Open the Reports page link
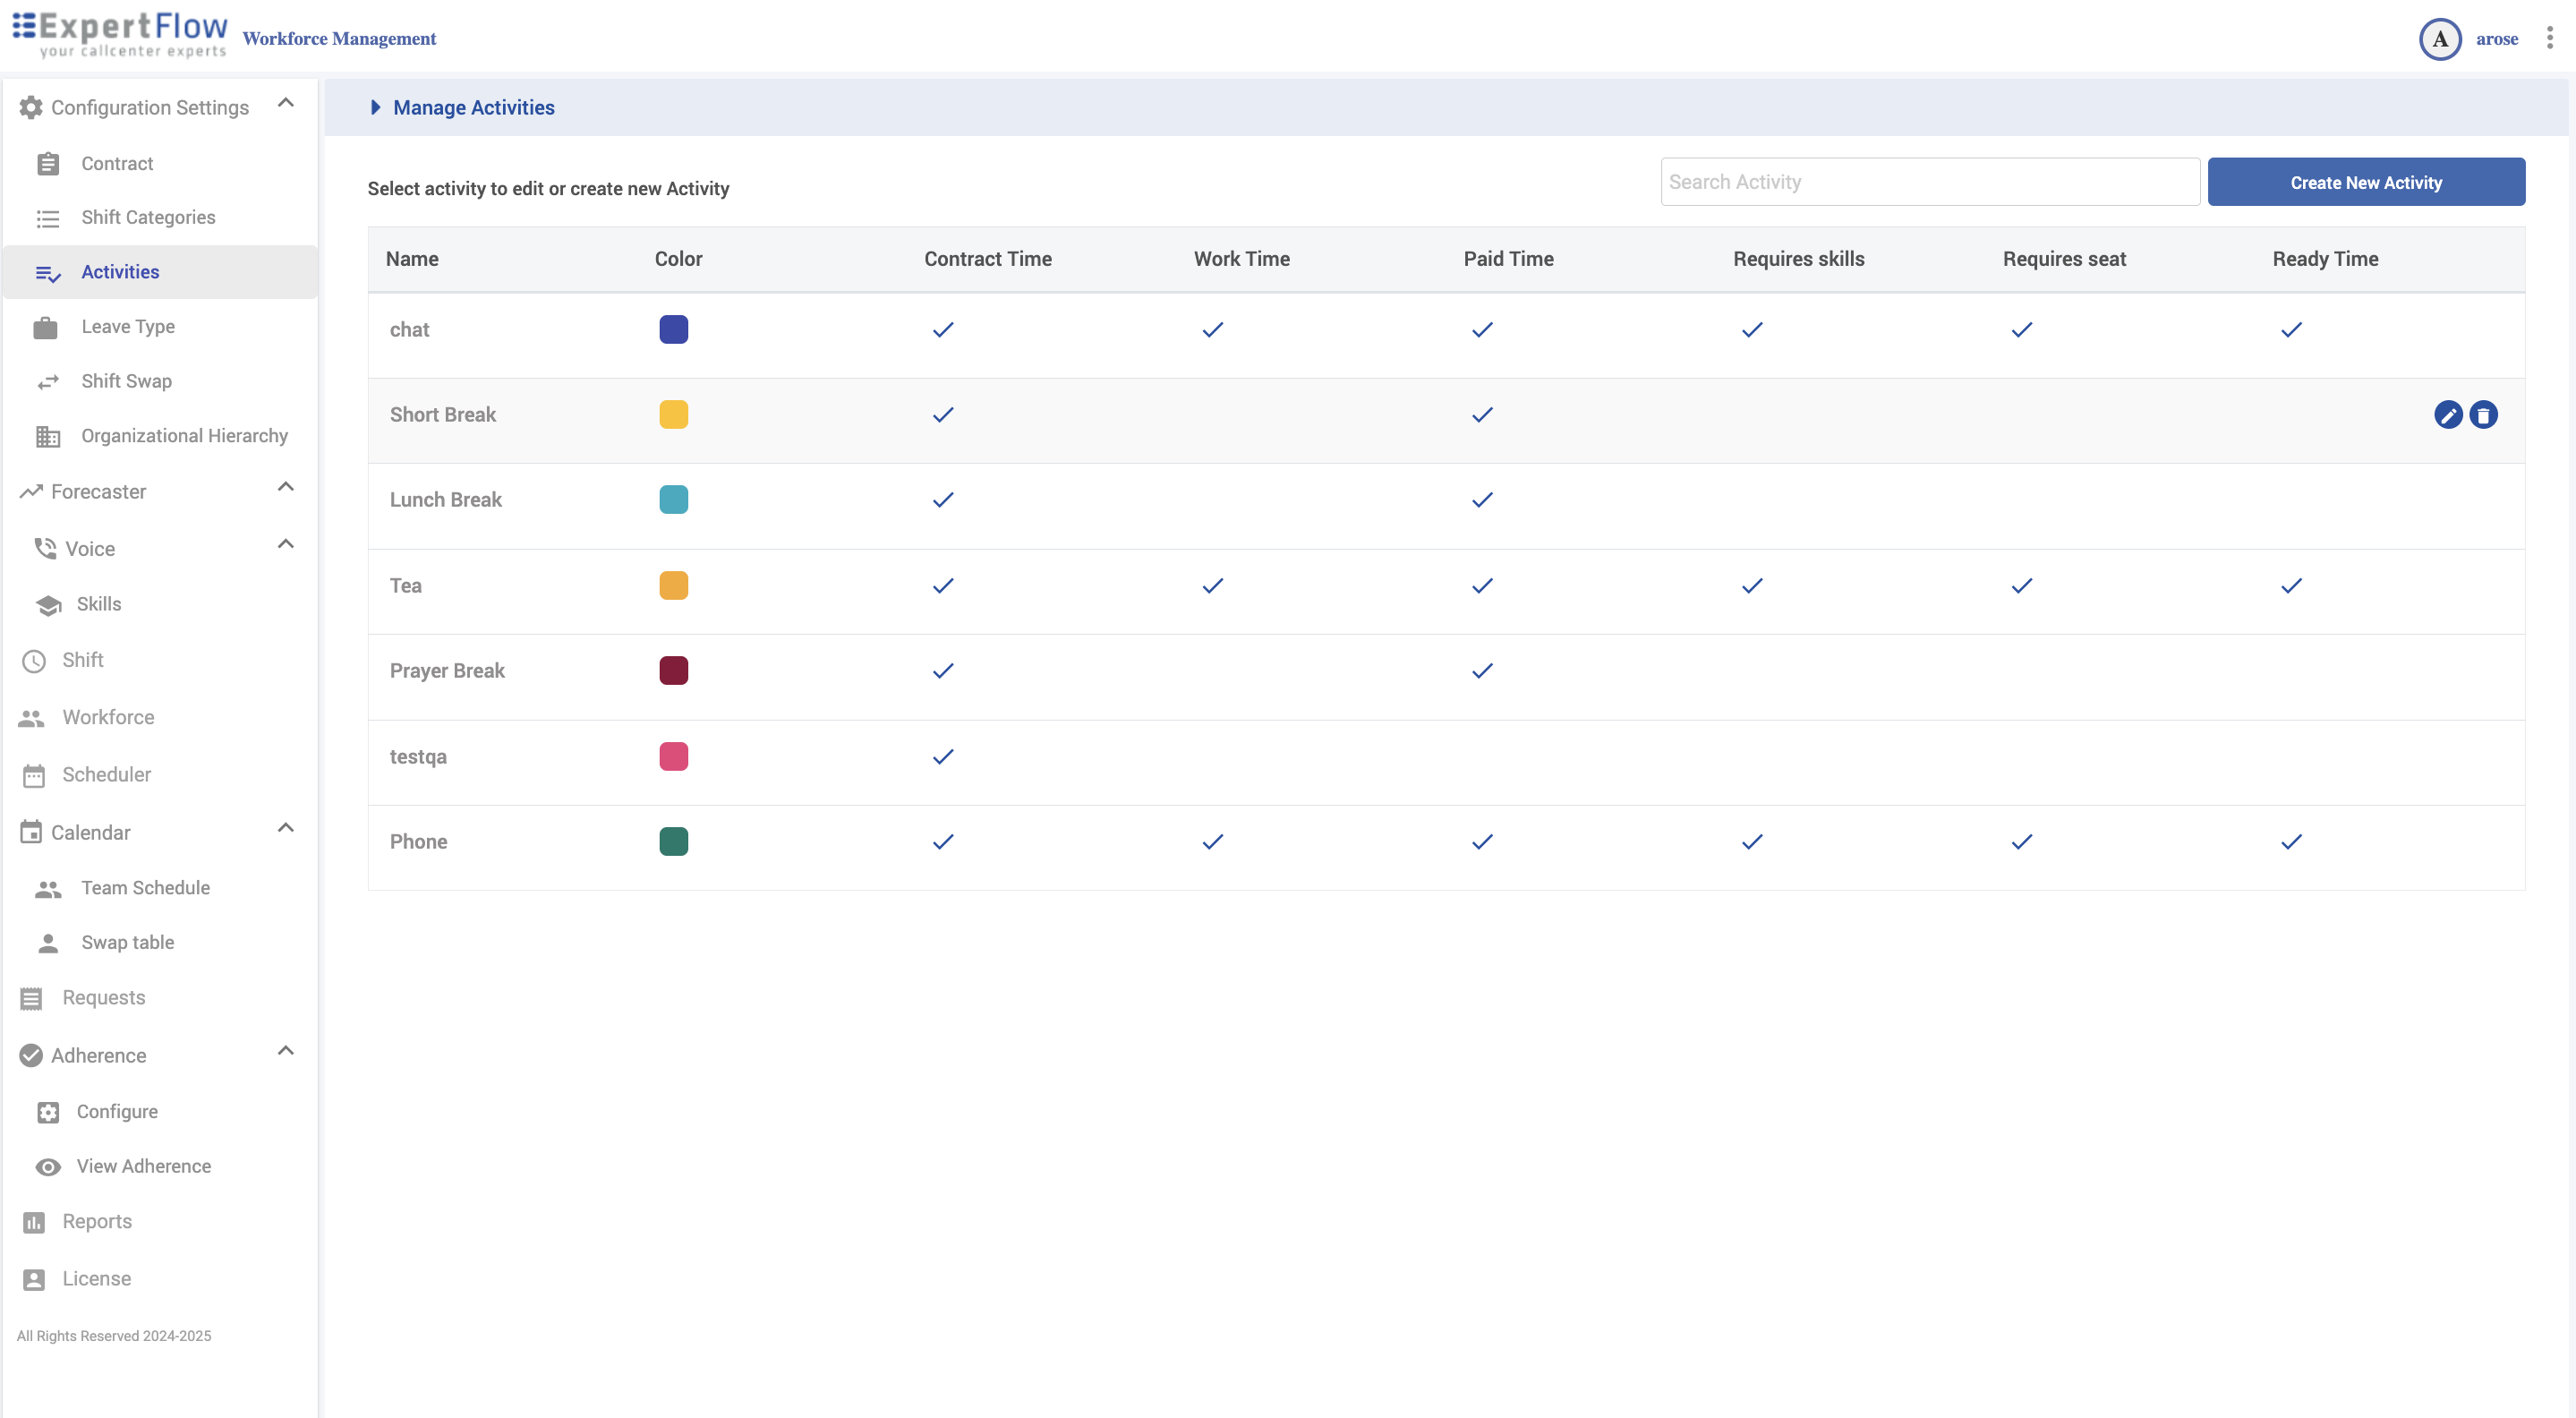The height and width of the screenshot is (1418, 2576). click(x=97, y=1221)
